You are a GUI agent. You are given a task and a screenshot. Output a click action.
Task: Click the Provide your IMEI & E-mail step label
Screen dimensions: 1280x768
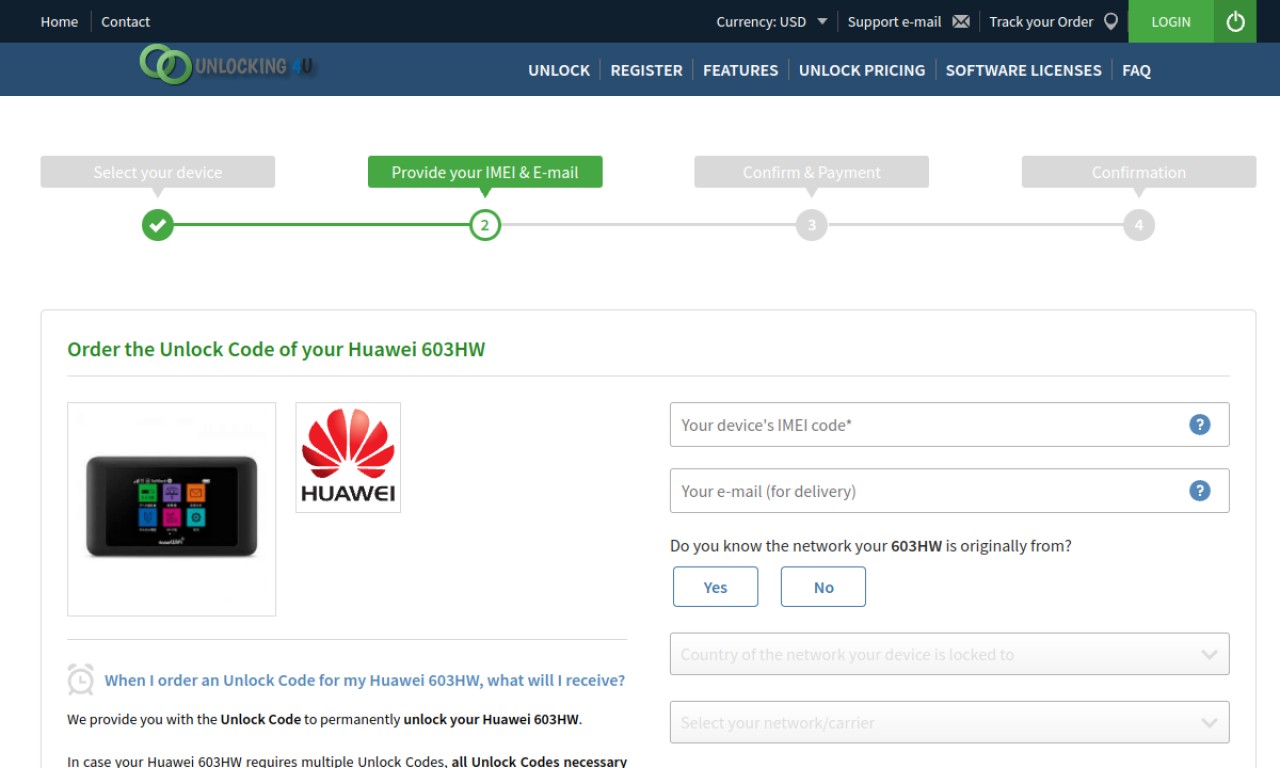pyautogui.click(x=485, y=172)
